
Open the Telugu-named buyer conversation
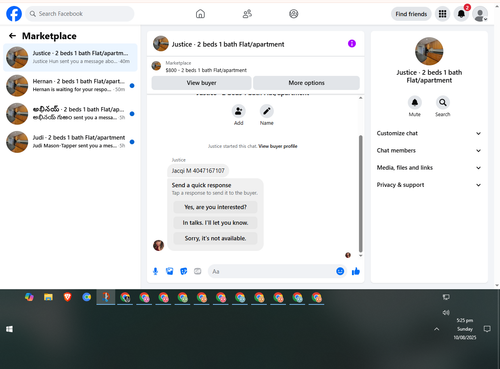(70, 114)
